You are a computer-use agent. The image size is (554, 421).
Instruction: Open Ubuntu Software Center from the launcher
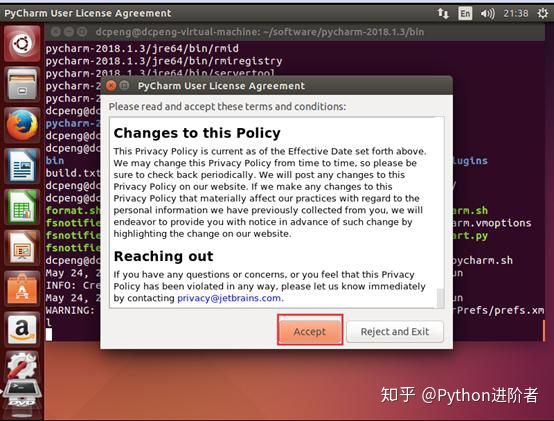tap(22, 289)
